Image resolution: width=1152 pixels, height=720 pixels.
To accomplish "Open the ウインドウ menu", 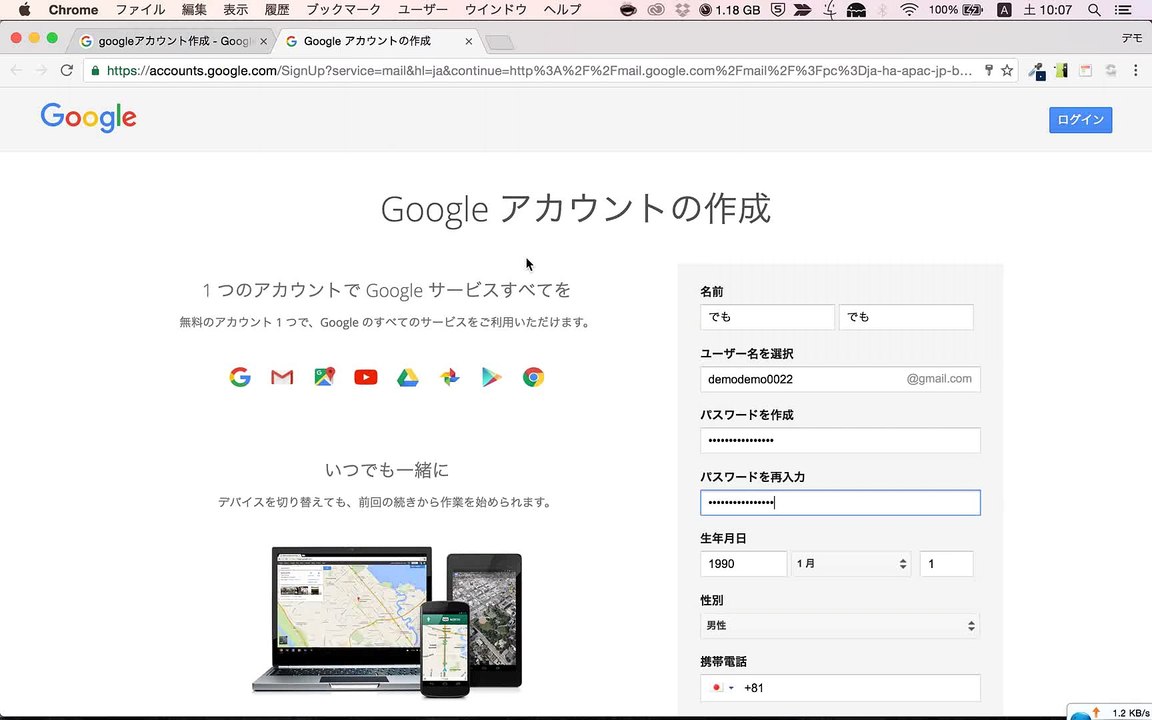I will coord(496,10).
